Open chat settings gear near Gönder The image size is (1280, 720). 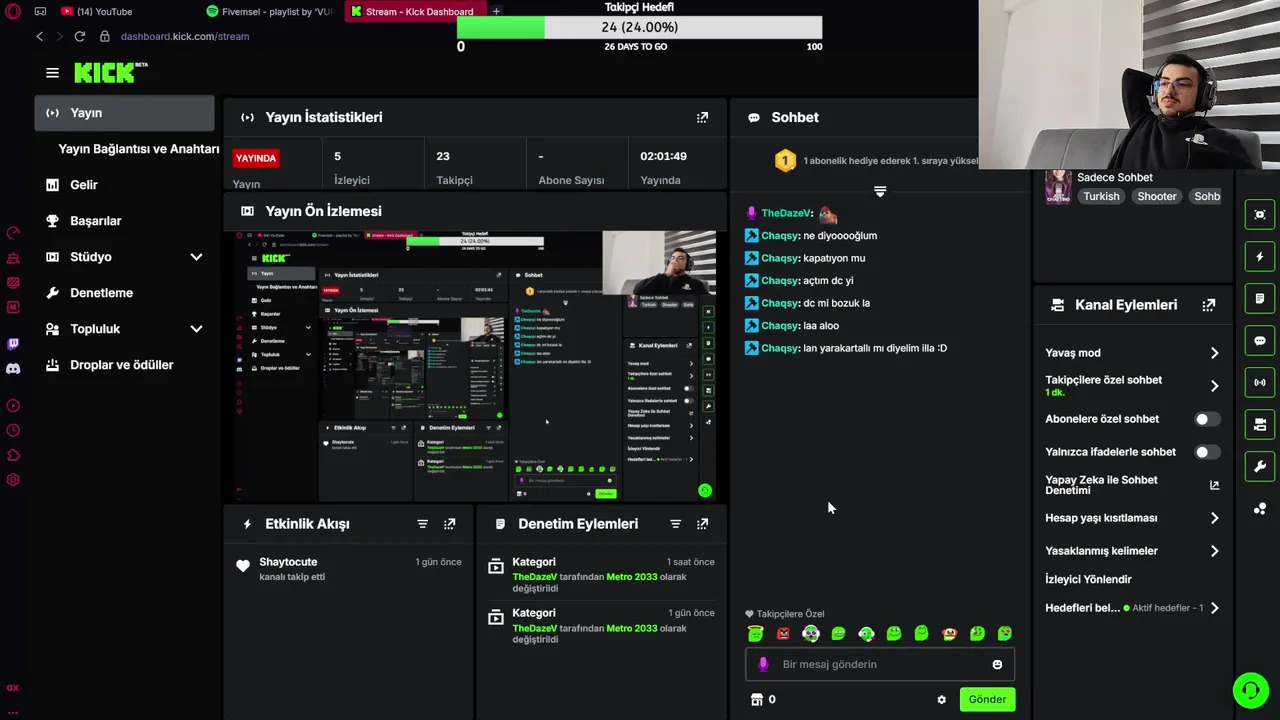(941, 700)
